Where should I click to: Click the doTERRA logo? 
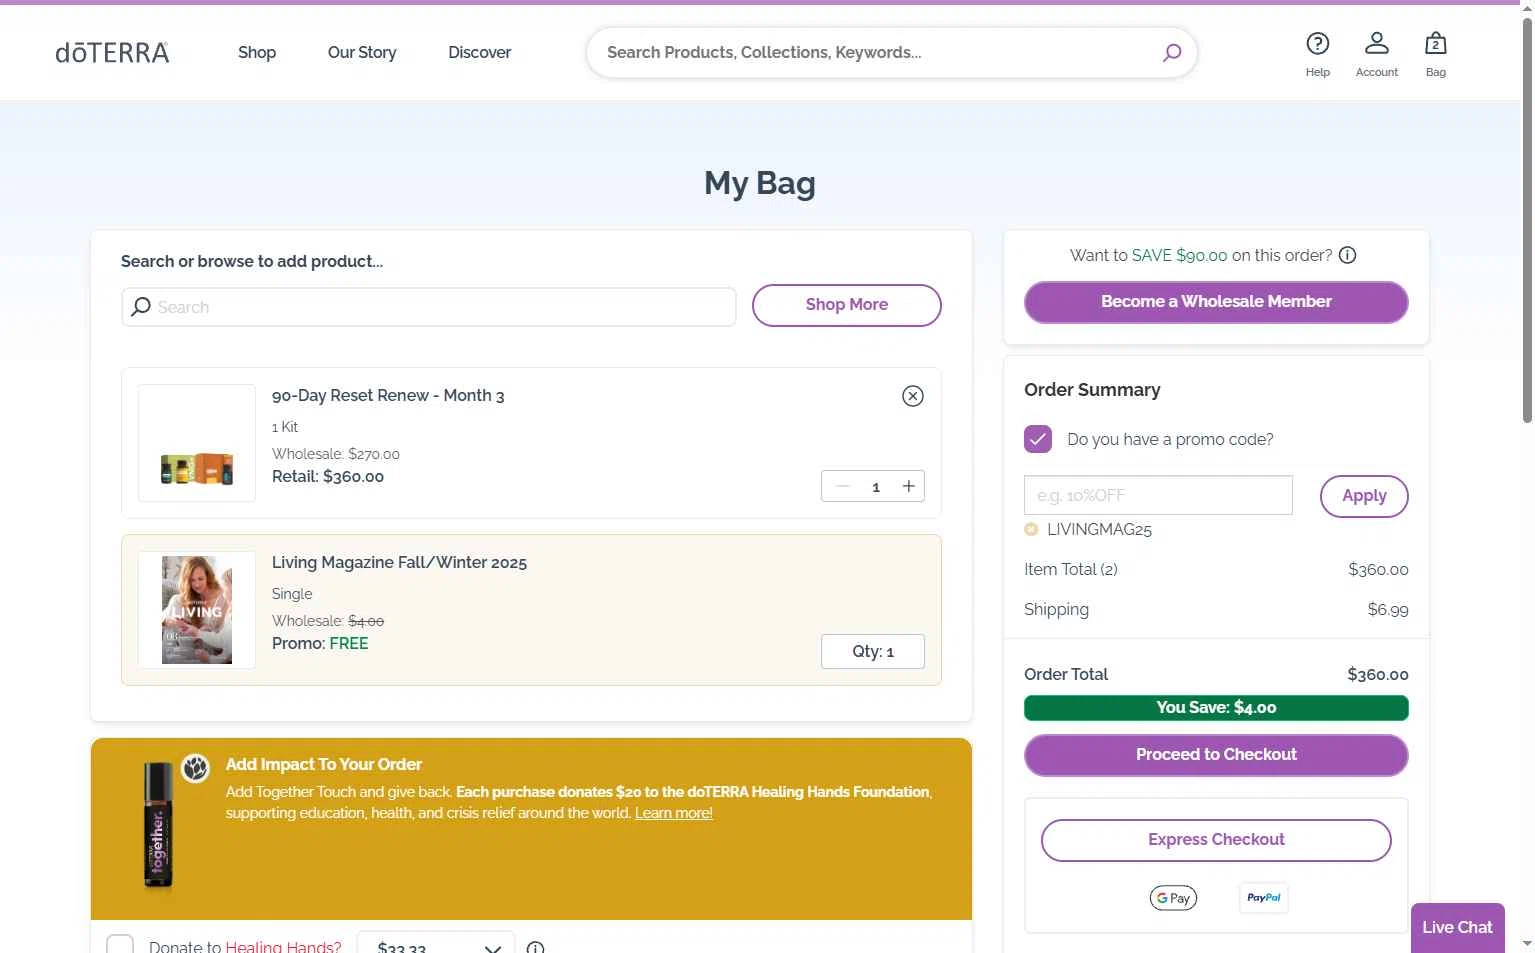pyautogui.click(x=112, y=52)
